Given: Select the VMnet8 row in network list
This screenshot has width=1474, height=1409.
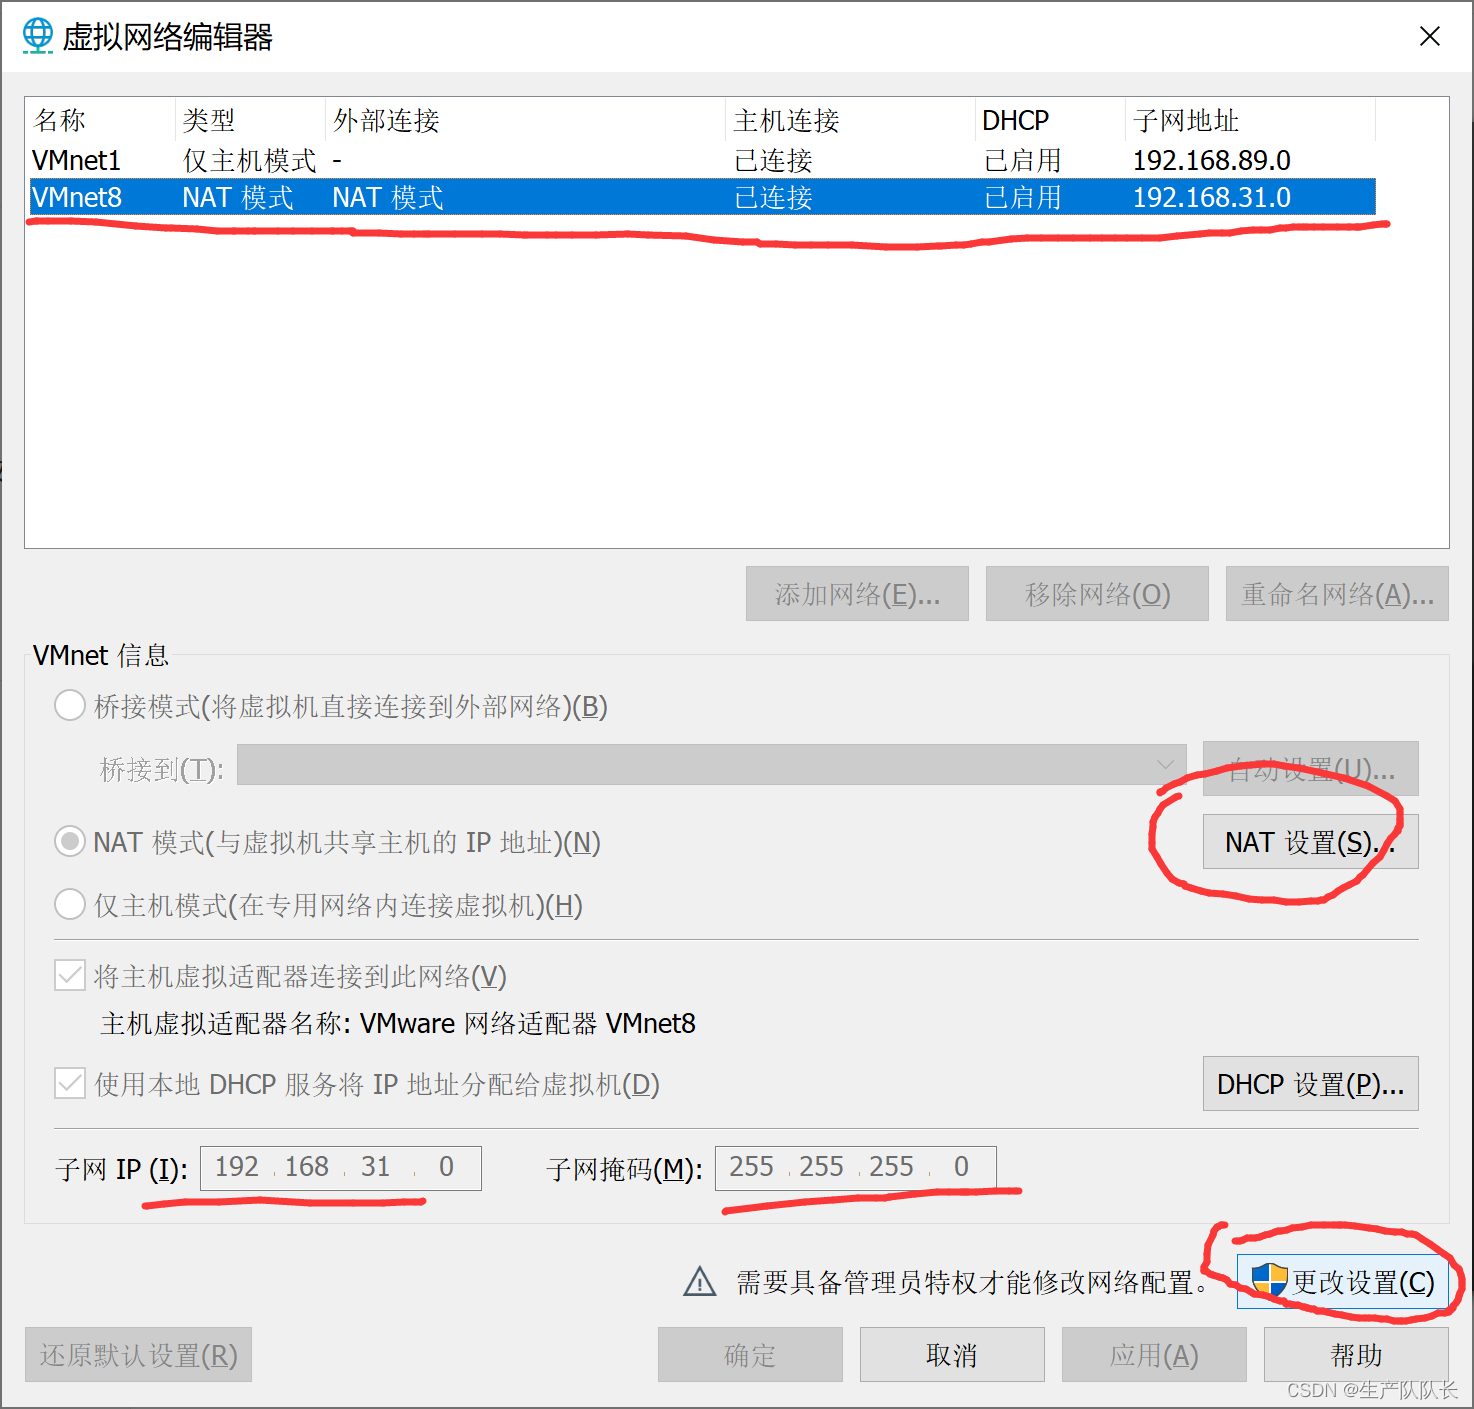Looking at the screenshot, I should (x=702, y=197).
